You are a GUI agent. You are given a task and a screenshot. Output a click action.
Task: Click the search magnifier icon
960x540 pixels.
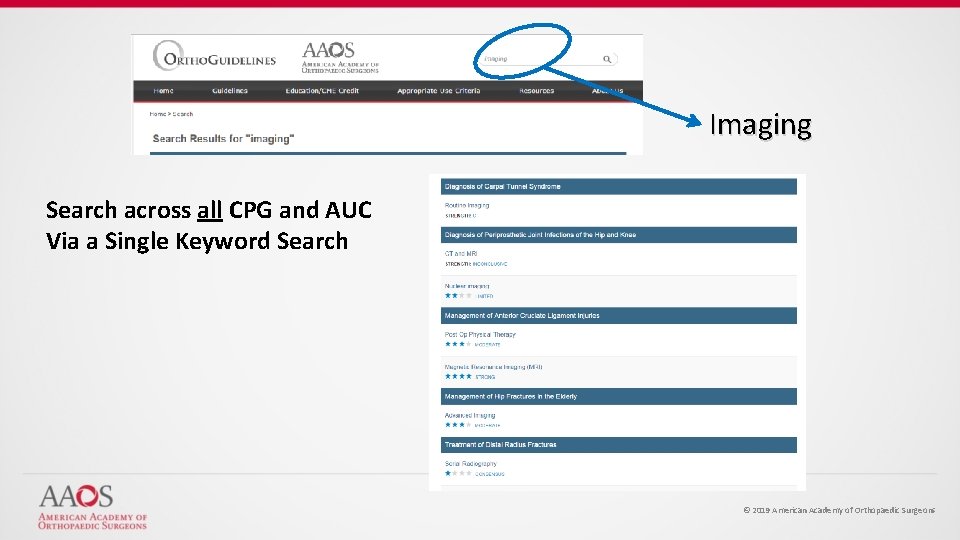coord(607,59)
